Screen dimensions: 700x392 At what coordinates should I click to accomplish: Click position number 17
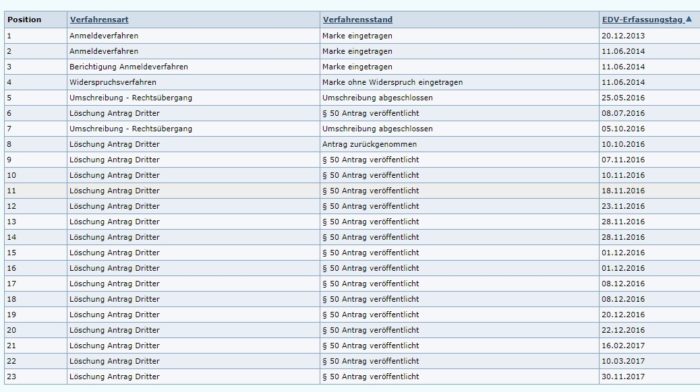click(x=12, y=284)
